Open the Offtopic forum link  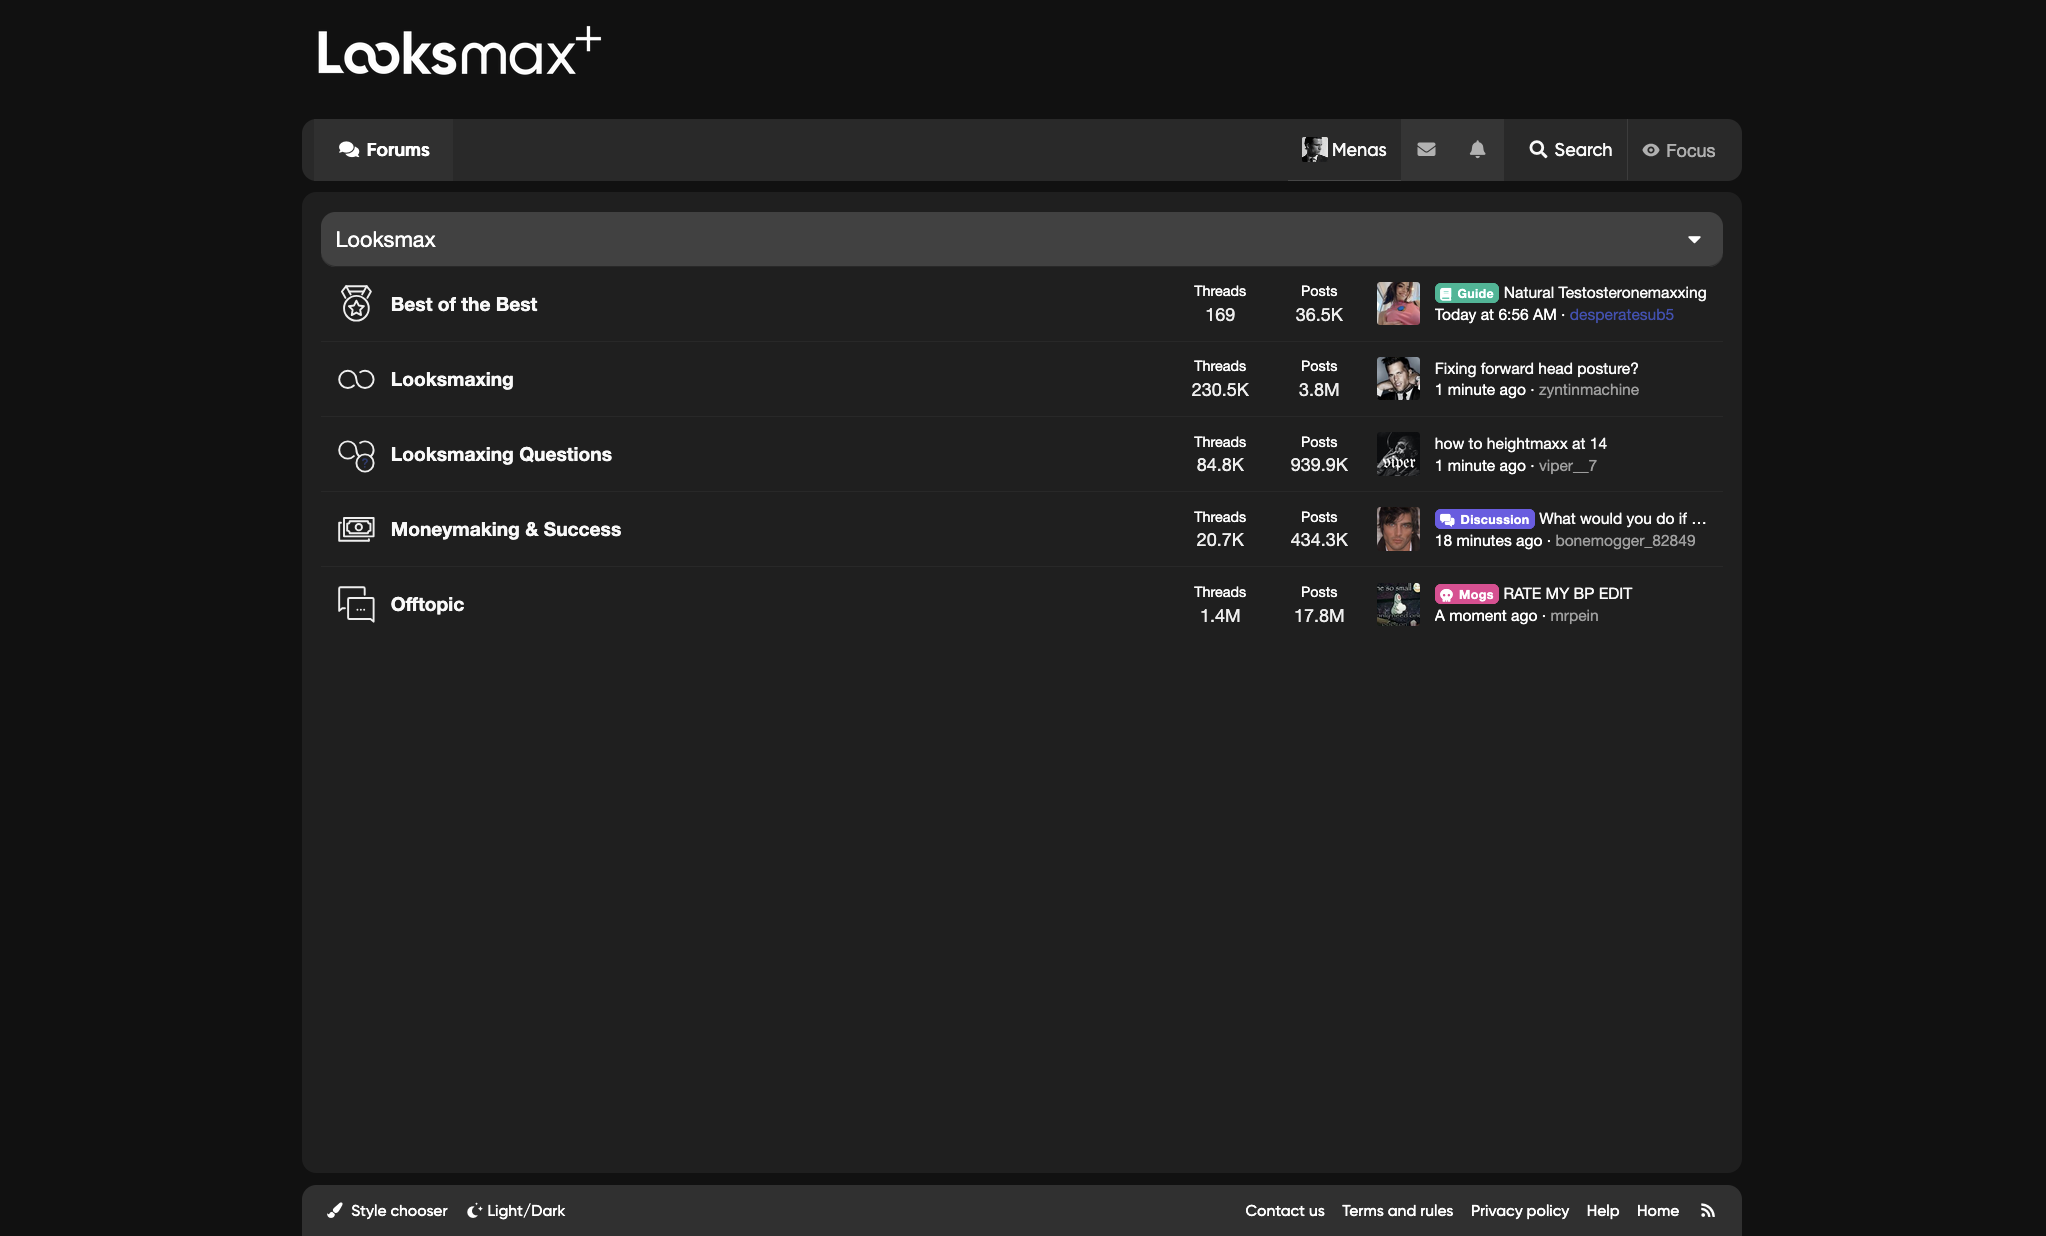click(x=427, y=604)
